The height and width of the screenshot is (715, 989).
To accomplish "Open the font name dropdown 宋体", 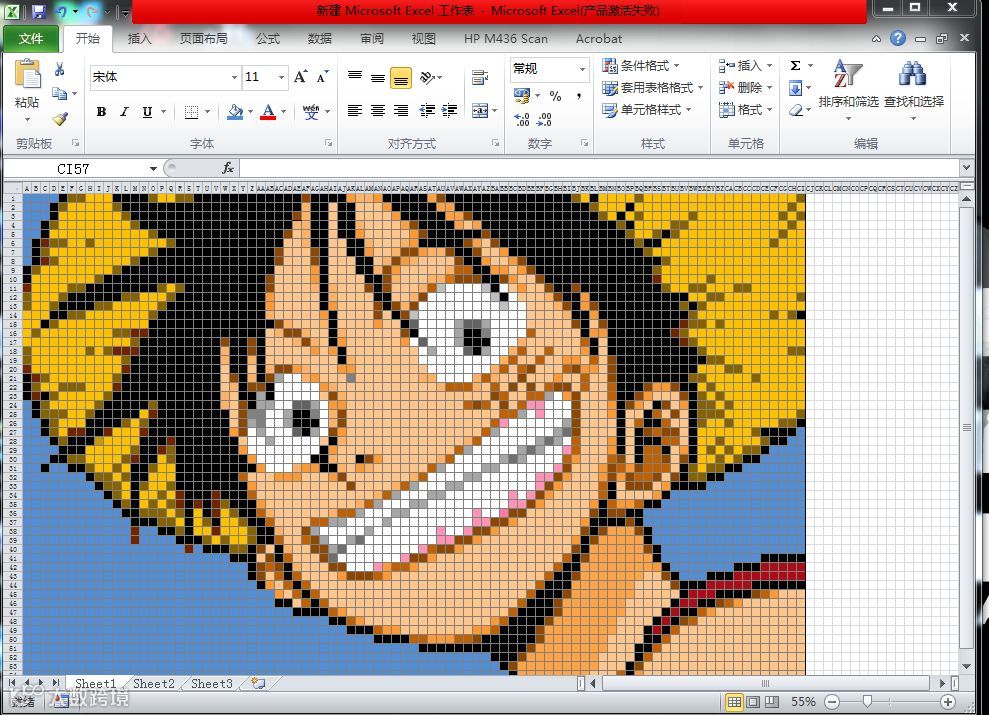I will tap(234, 78).
